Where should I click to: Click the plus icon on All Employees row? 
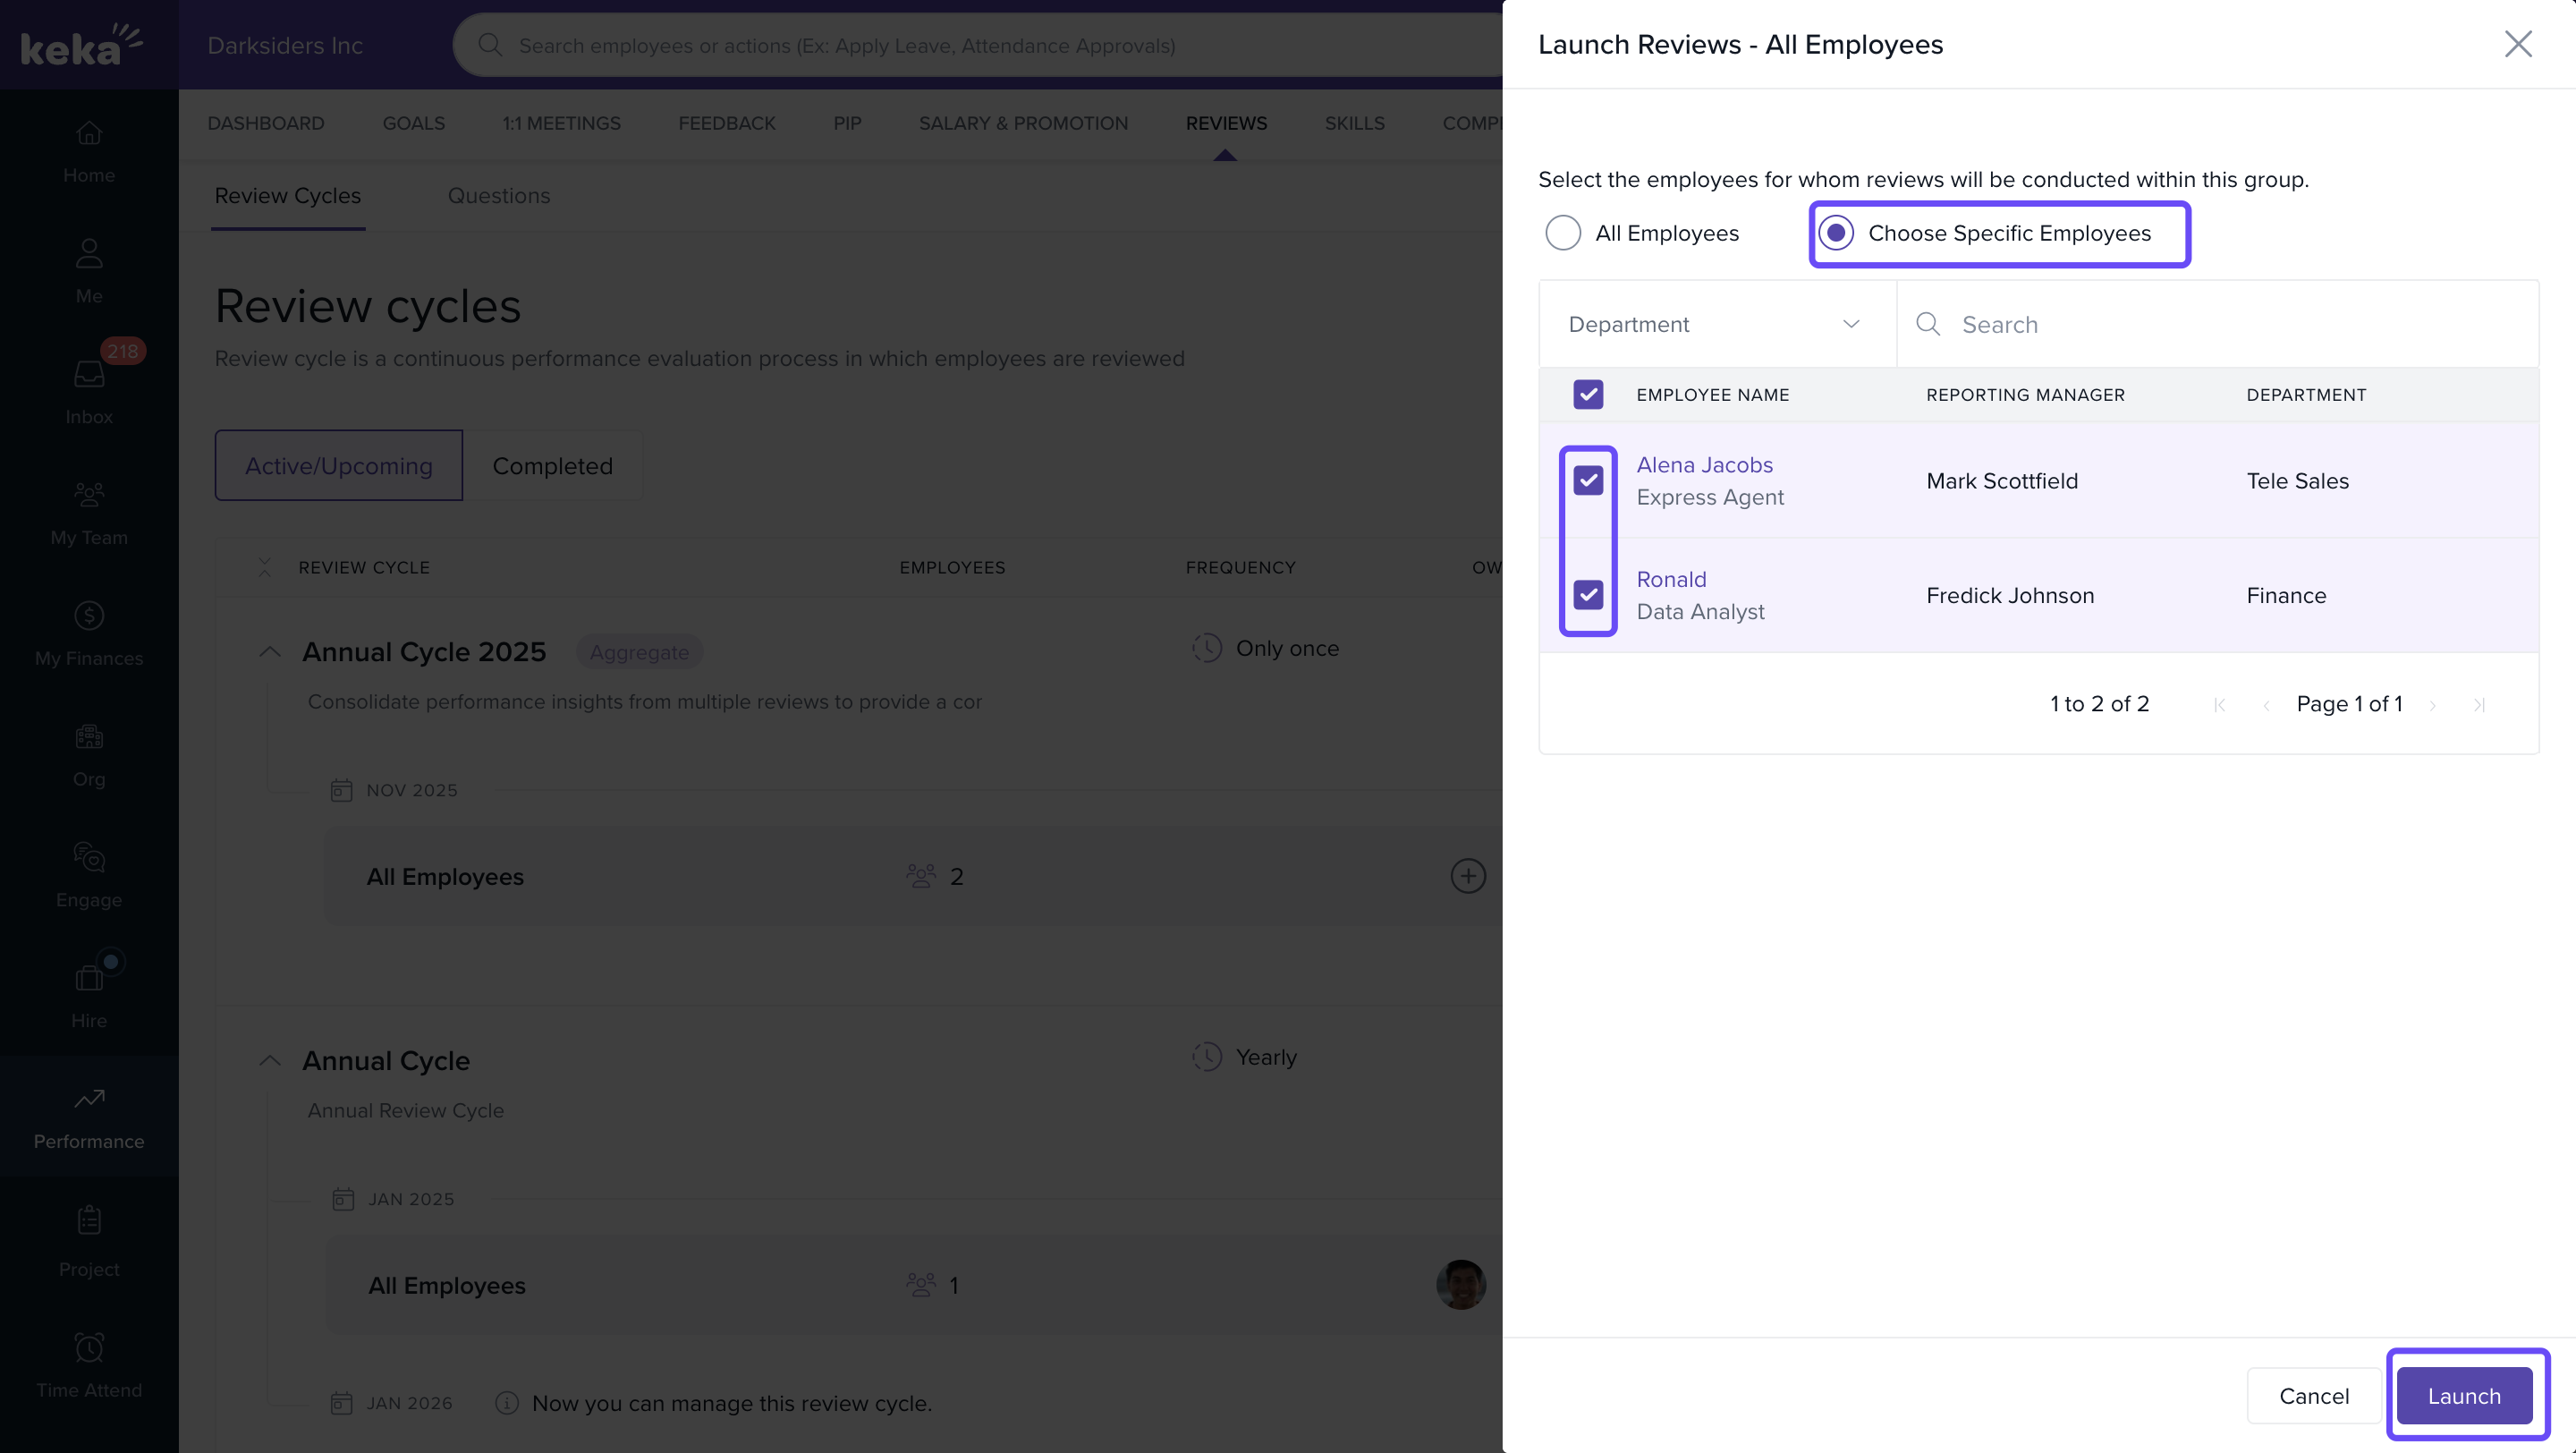click(x=1467, y=876)
